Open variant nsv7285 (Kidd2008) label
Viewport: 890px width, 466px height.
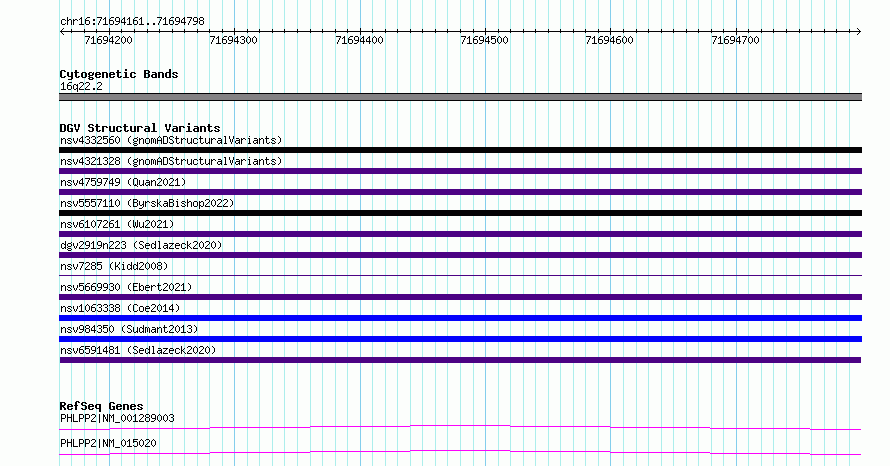click(x=114, y=266)
